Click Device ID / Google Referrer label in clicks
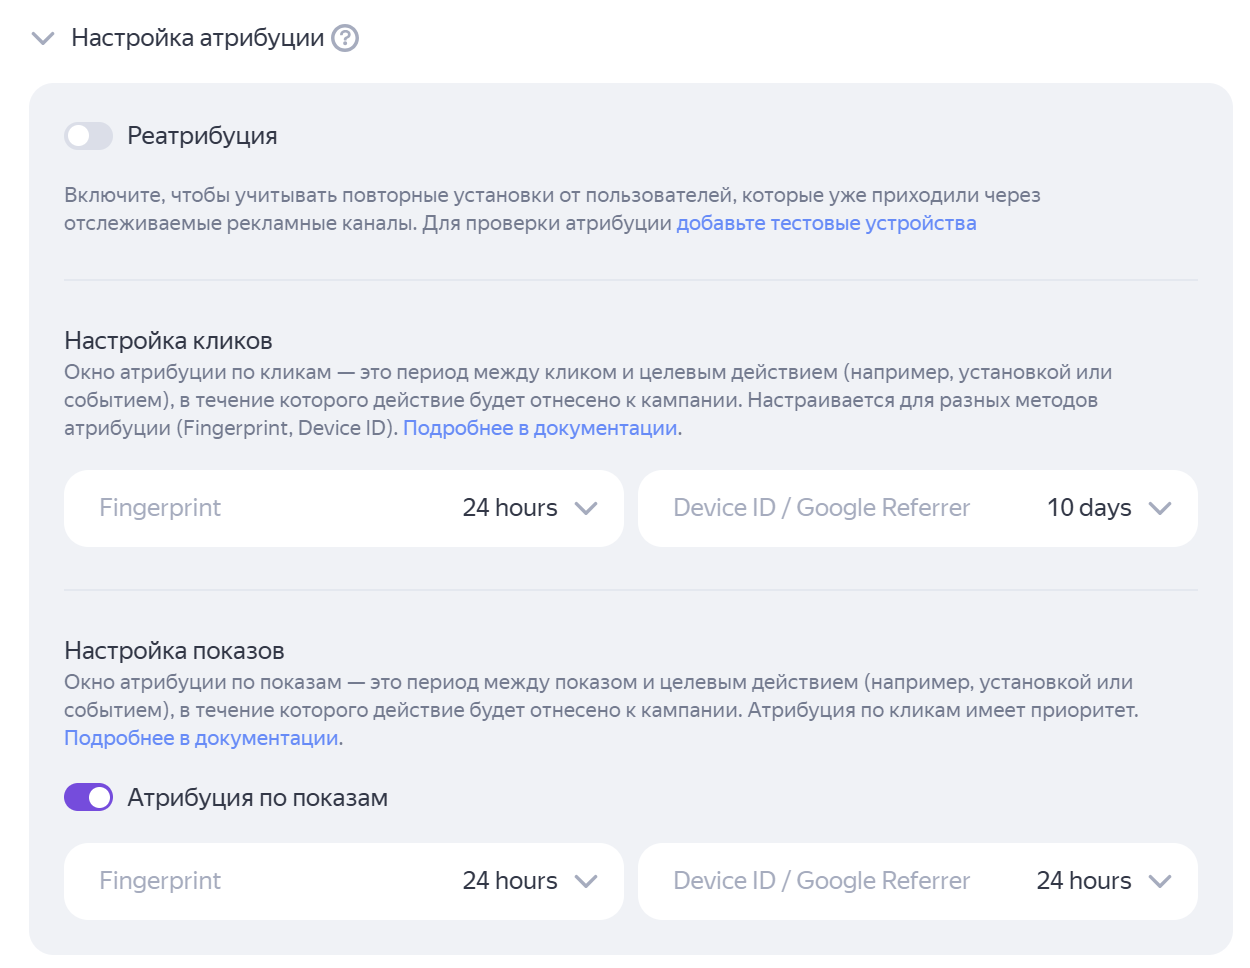1250x968 pixels. click(x=821, y=508)
